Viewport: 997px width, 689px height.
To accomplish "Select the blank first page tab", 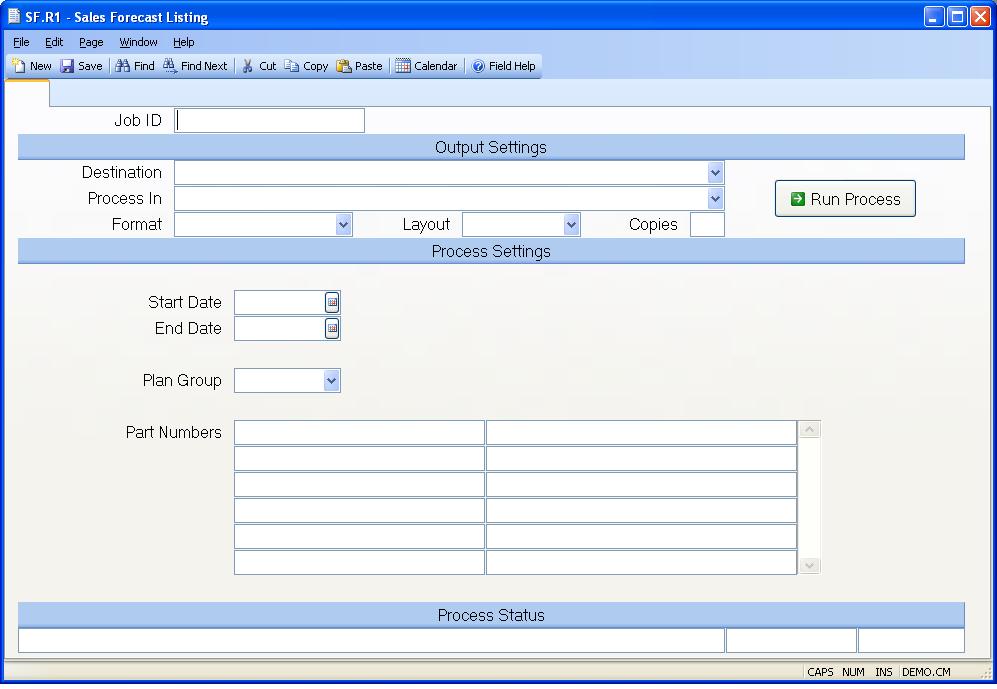I will 27,93.
